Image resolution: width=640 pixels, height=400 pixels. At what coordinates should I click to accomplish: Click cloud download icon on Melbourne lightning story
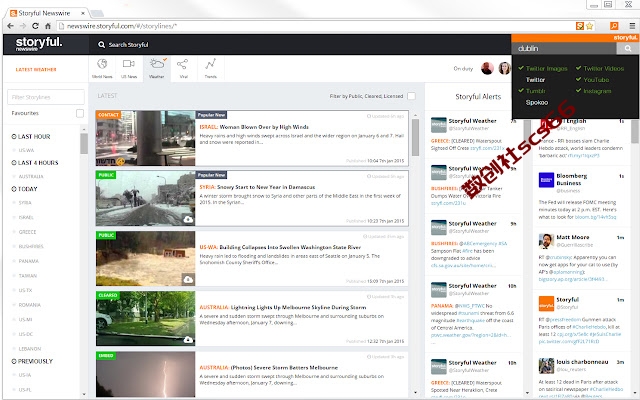(188, 340)
